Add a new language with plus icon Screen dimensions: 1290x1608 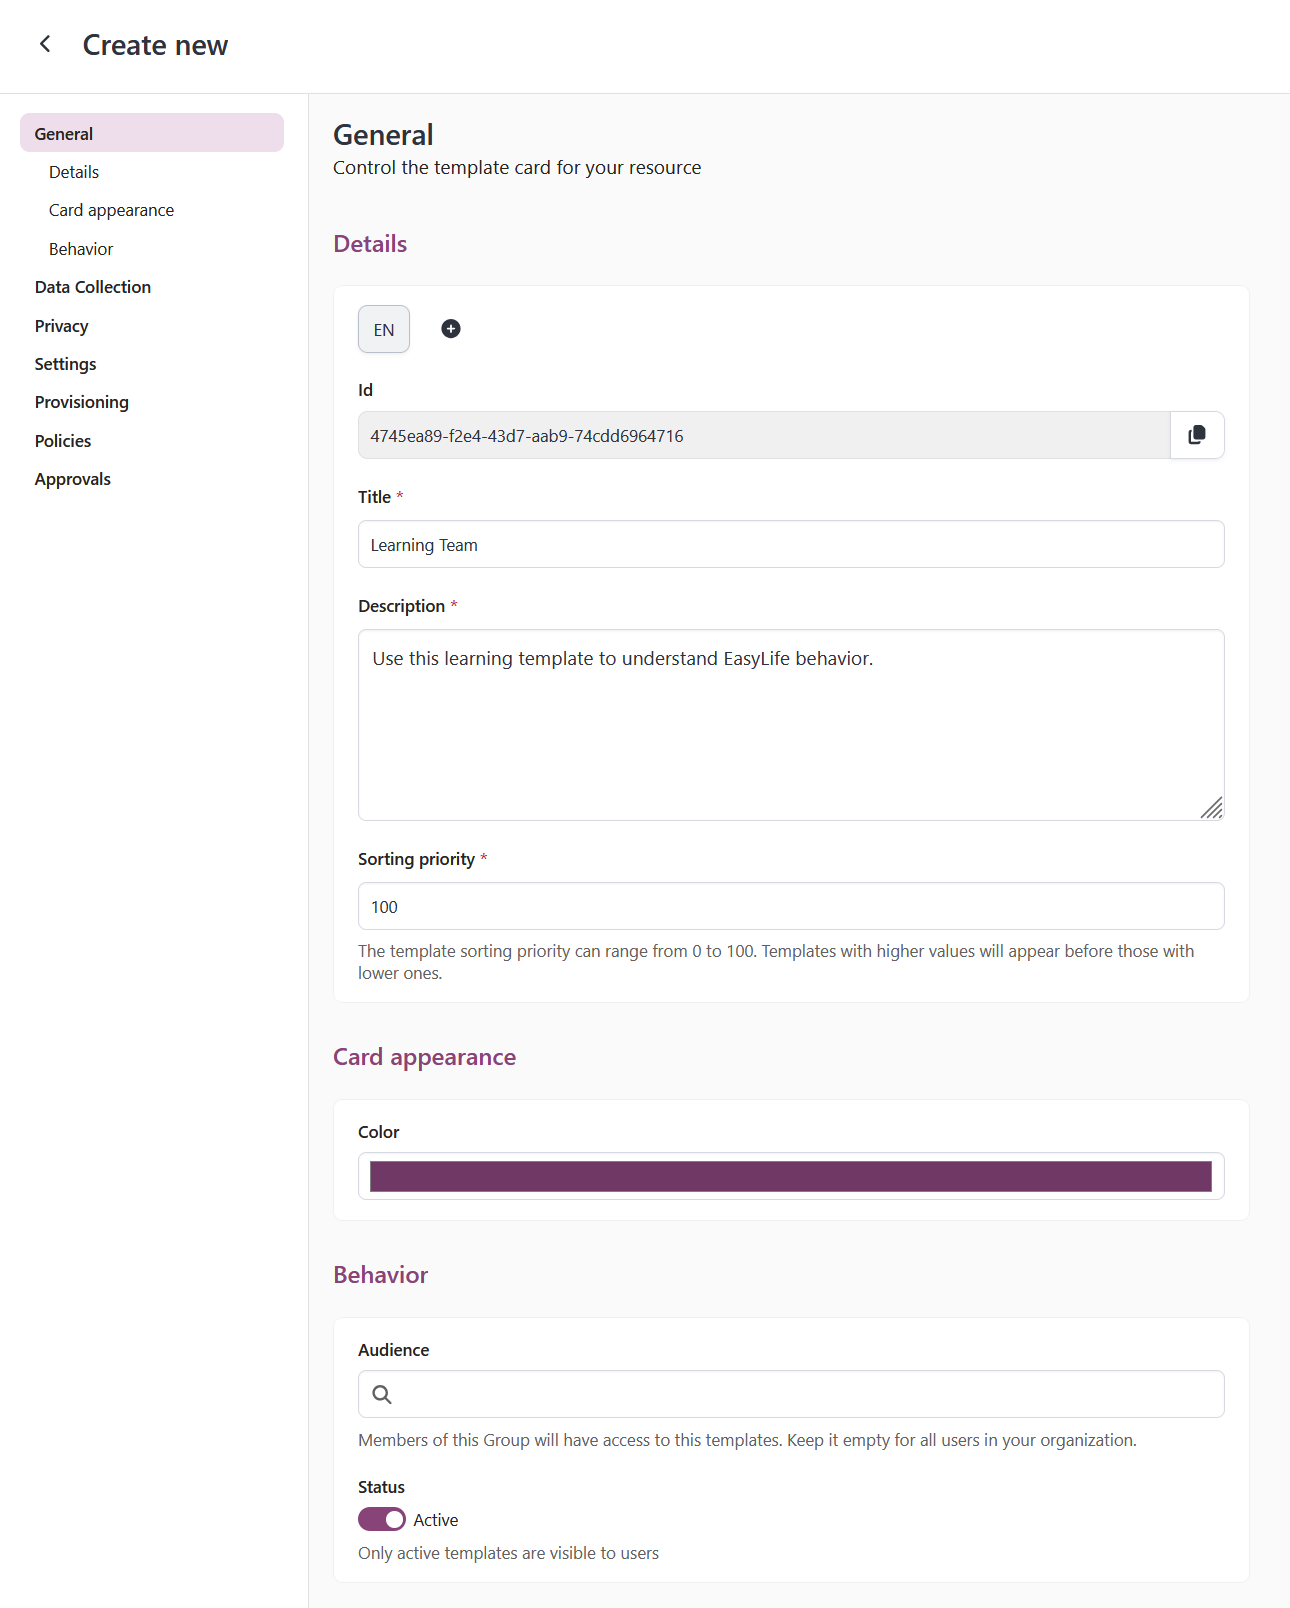click(x=451, y=329)
